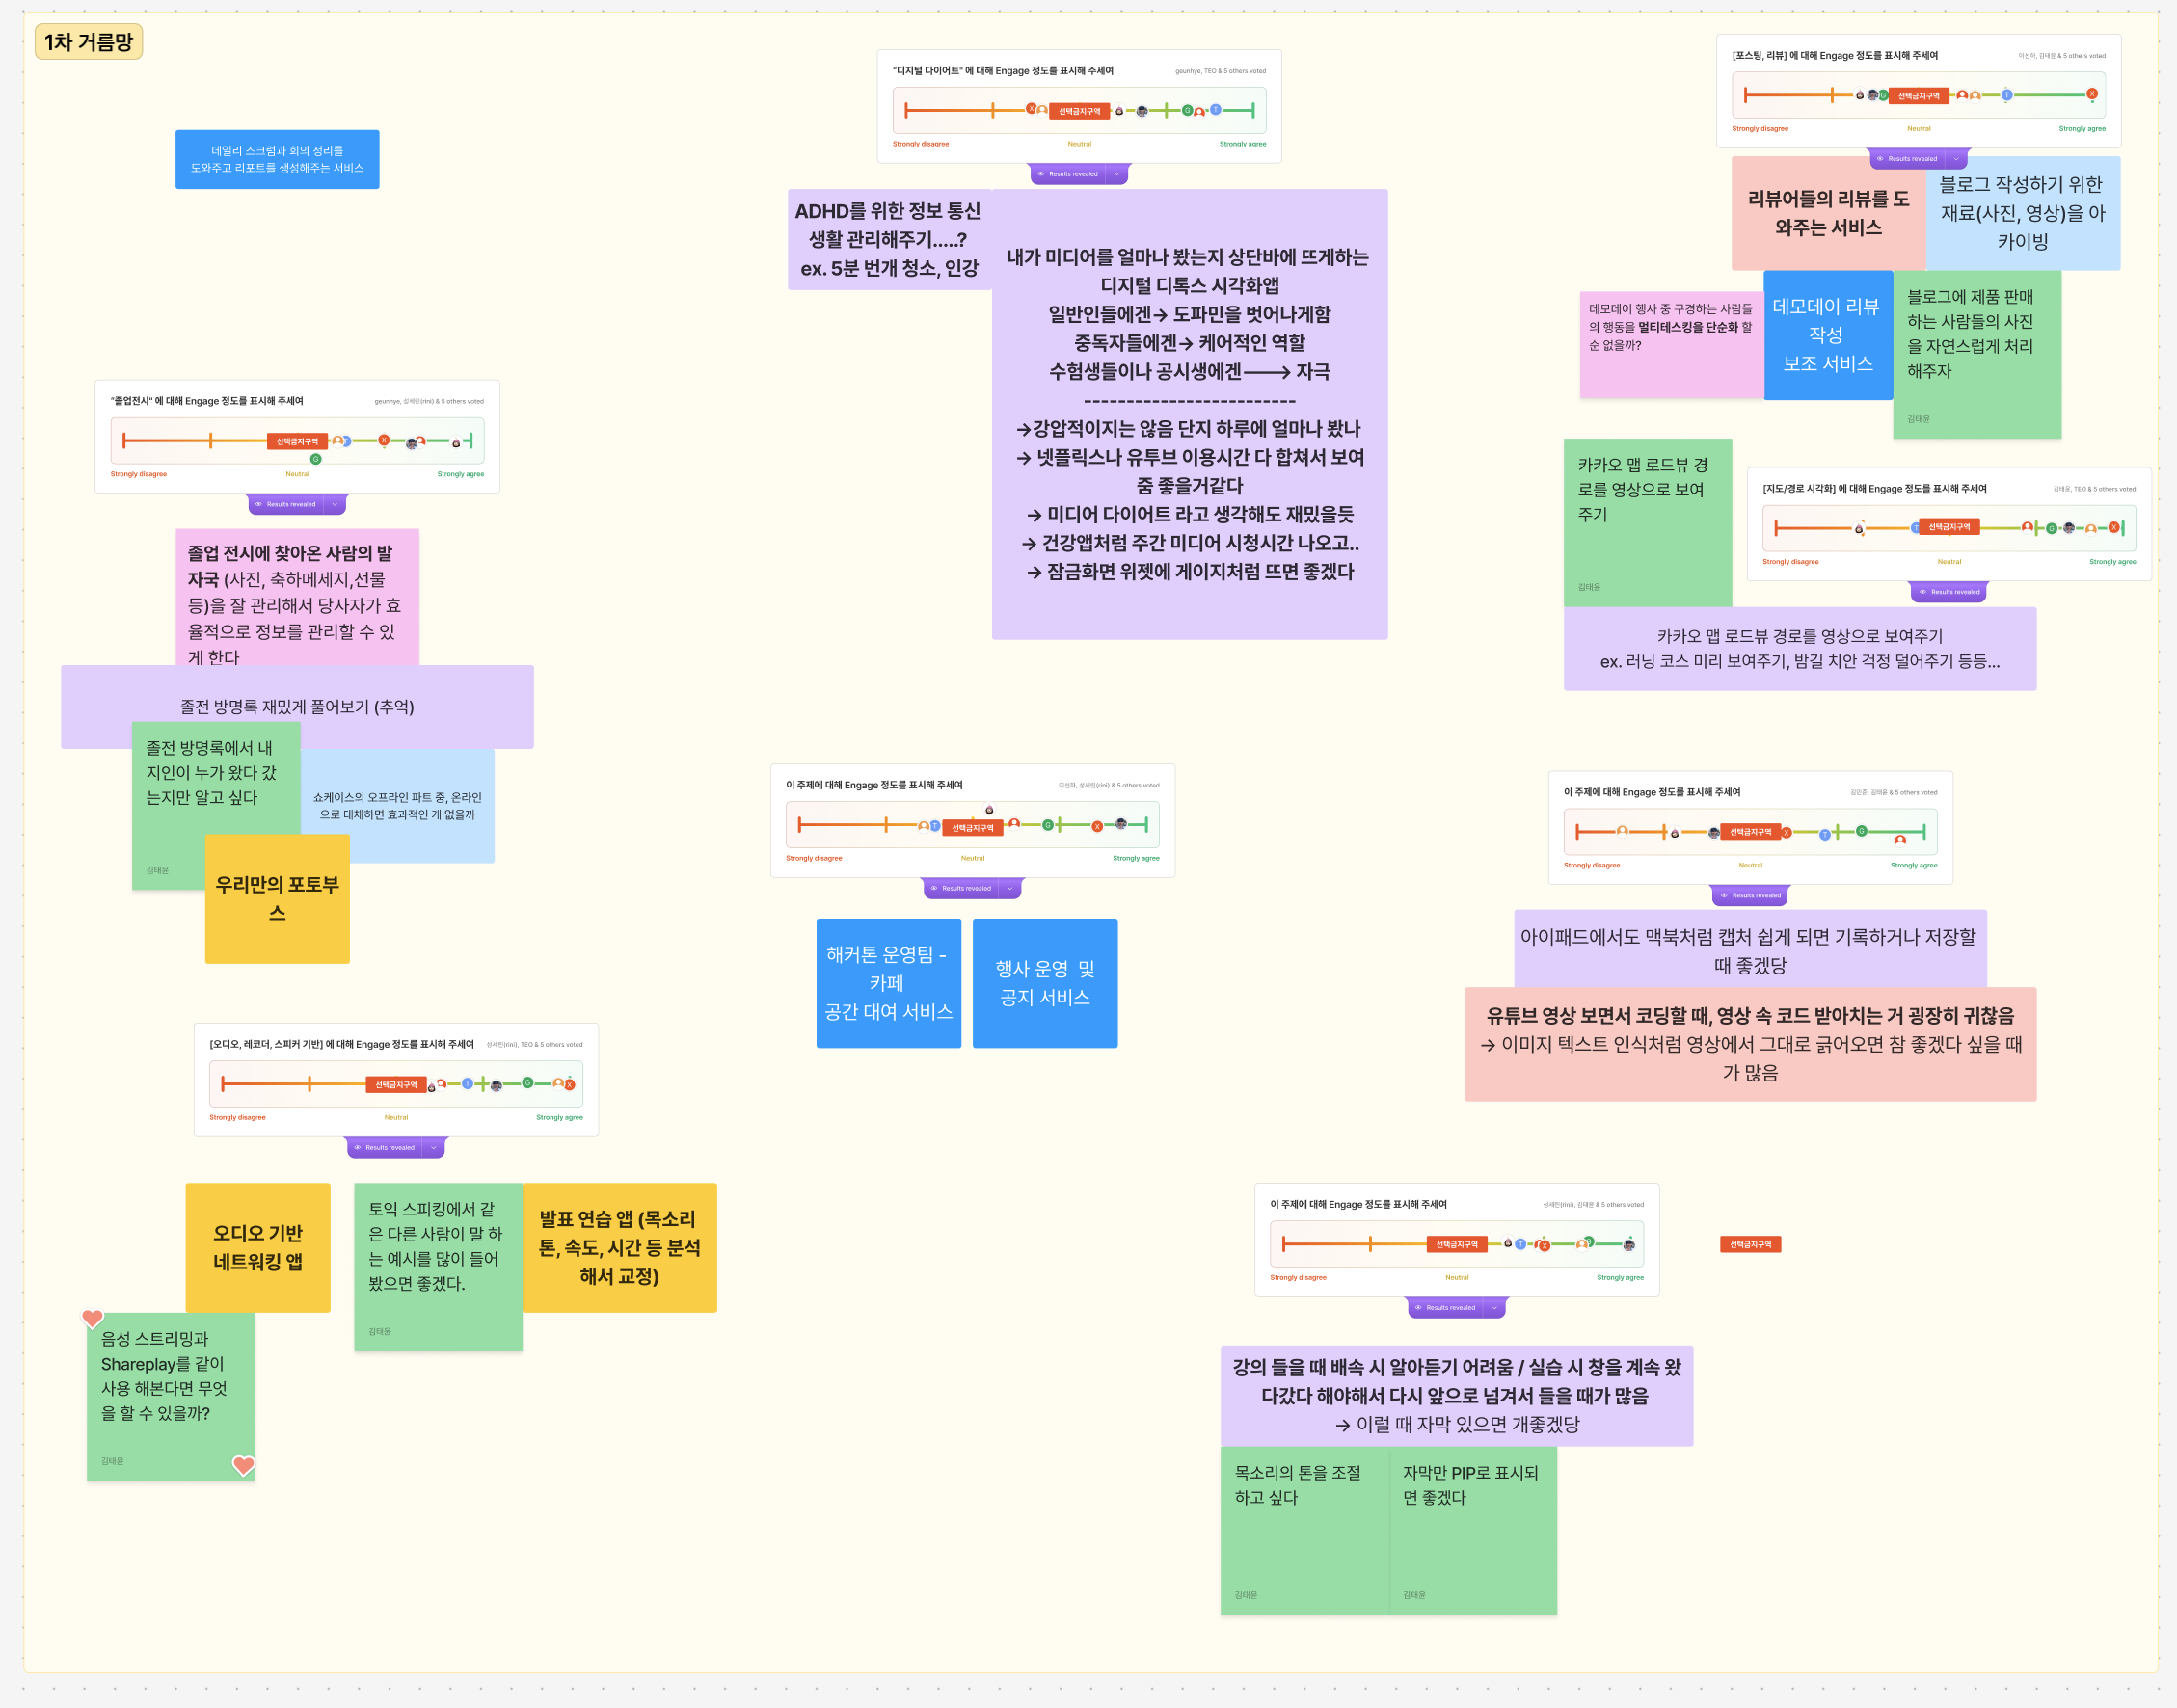Click green G avatar on 디지털 다이어트 poll

(1187, 111)
